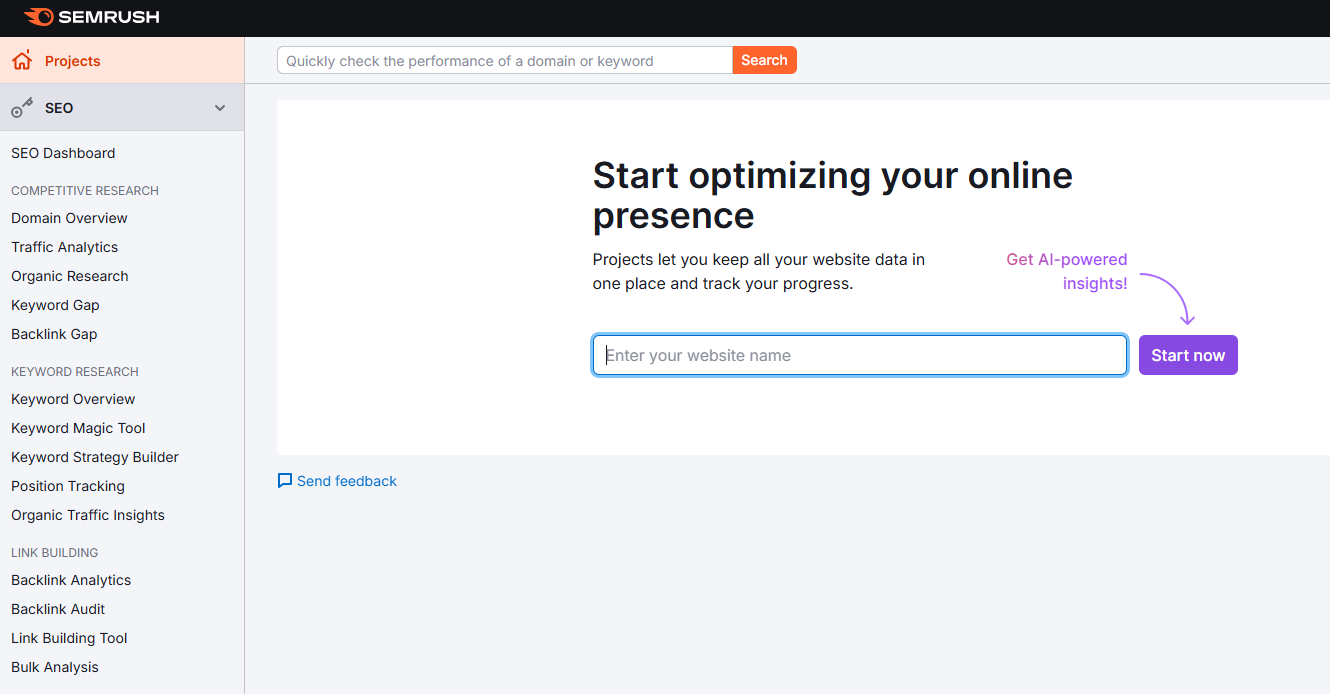Select the Projects home icon

coord(21,60)
